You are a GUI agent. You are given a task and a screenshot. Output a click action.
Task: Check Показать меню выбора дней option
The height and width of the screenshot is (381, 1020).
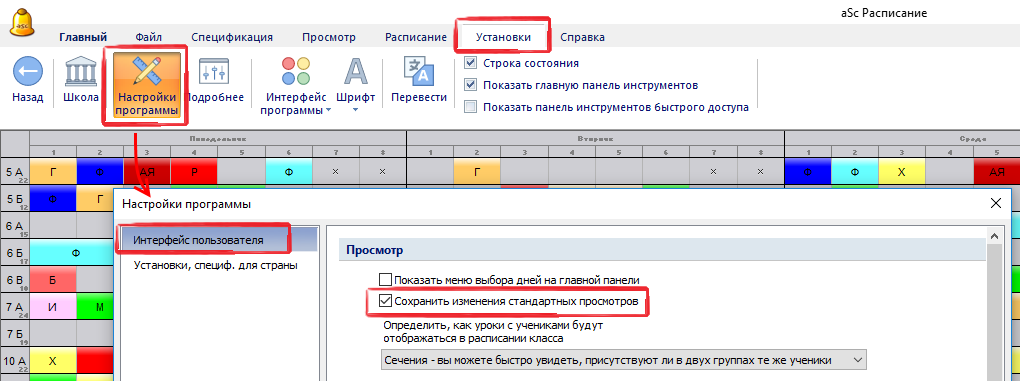point(385,280)
